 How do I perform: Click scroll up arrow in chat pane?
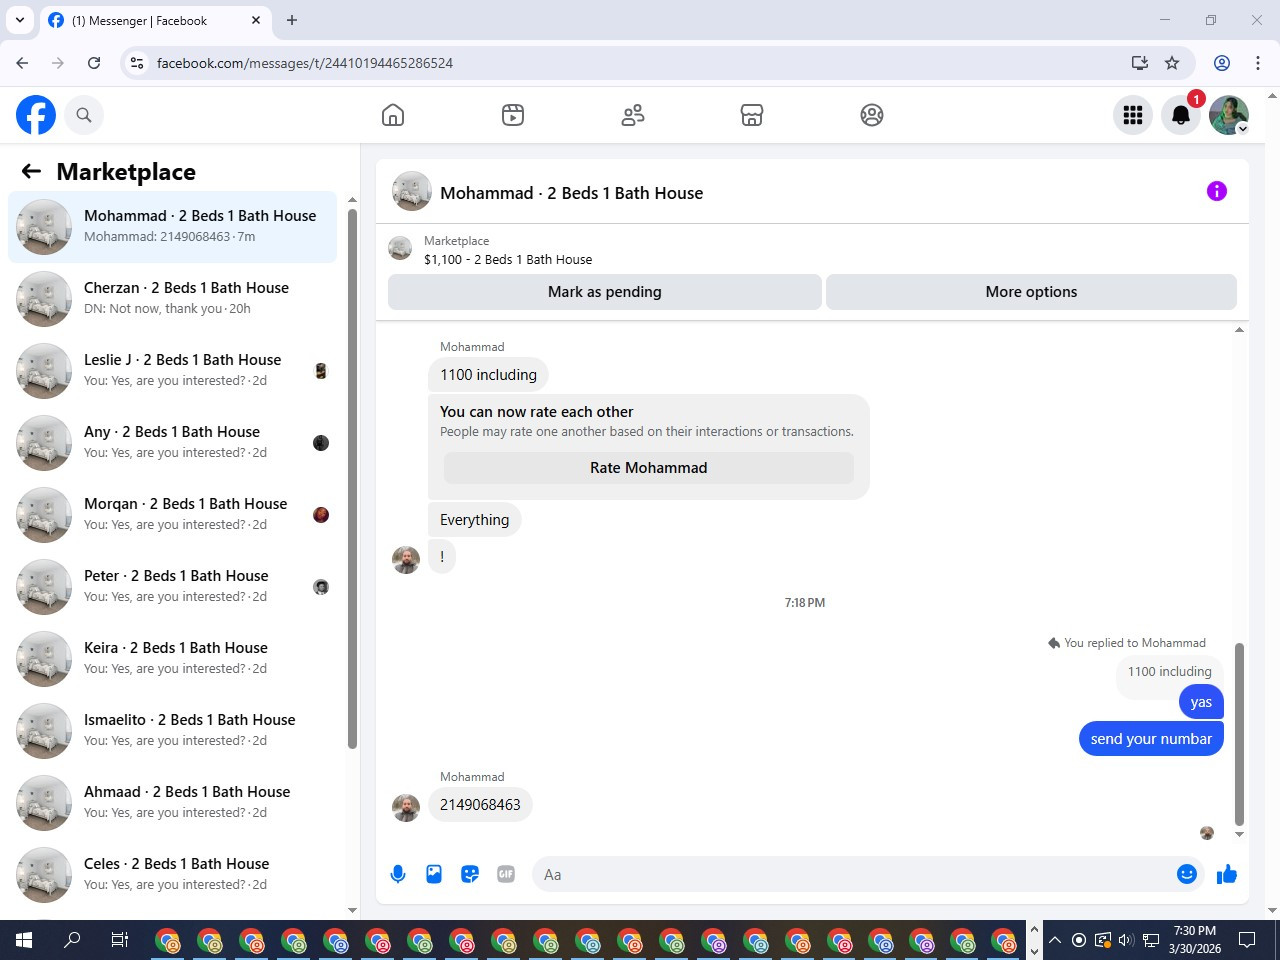pyautogui.click(x=1239, y=330)
